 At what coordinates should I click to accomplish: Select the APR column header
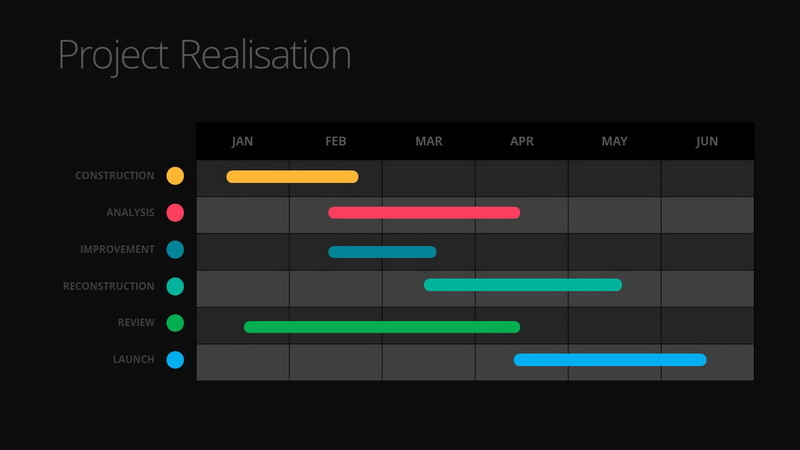522,142
